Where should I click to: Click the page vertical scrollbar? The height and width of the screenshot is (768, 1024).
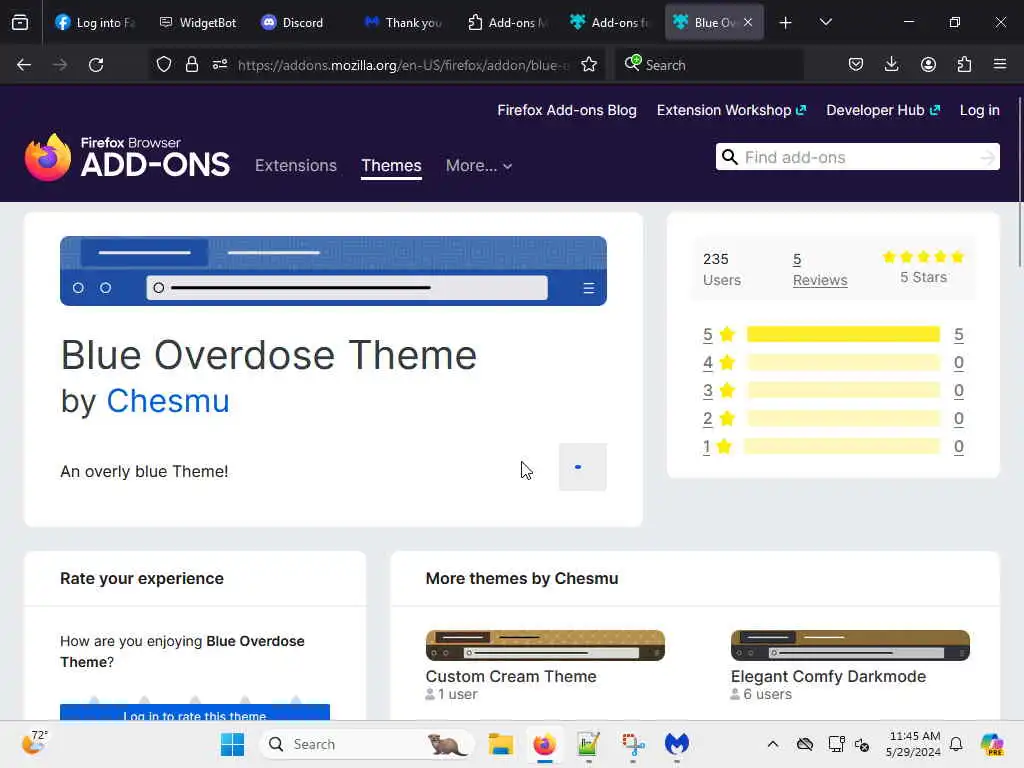[1019, 183]
